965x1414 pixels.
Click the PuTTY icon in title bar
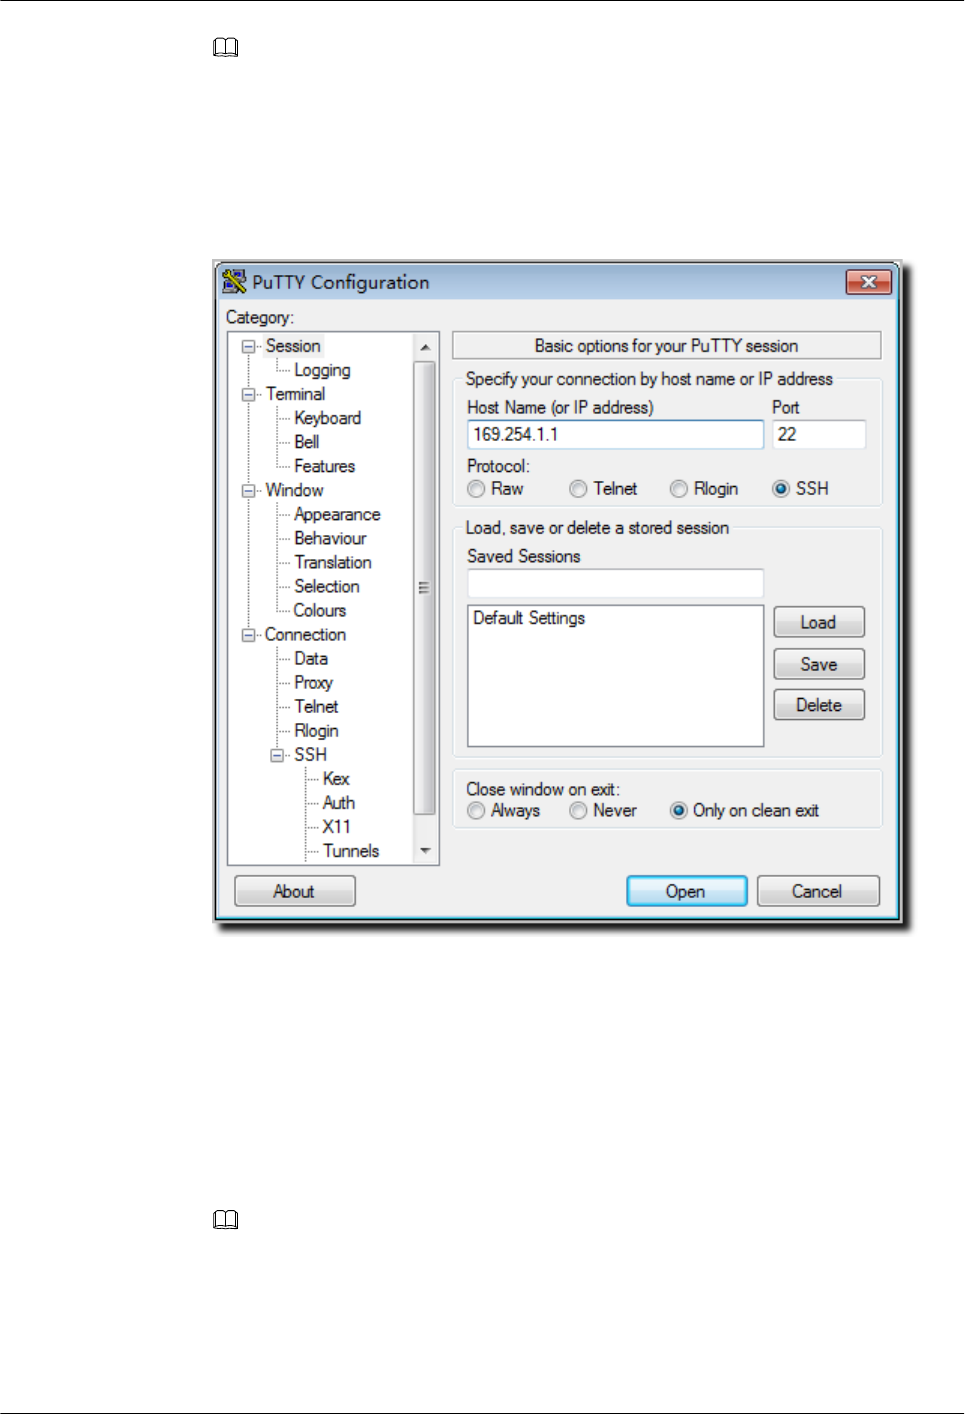coord(234,282)
